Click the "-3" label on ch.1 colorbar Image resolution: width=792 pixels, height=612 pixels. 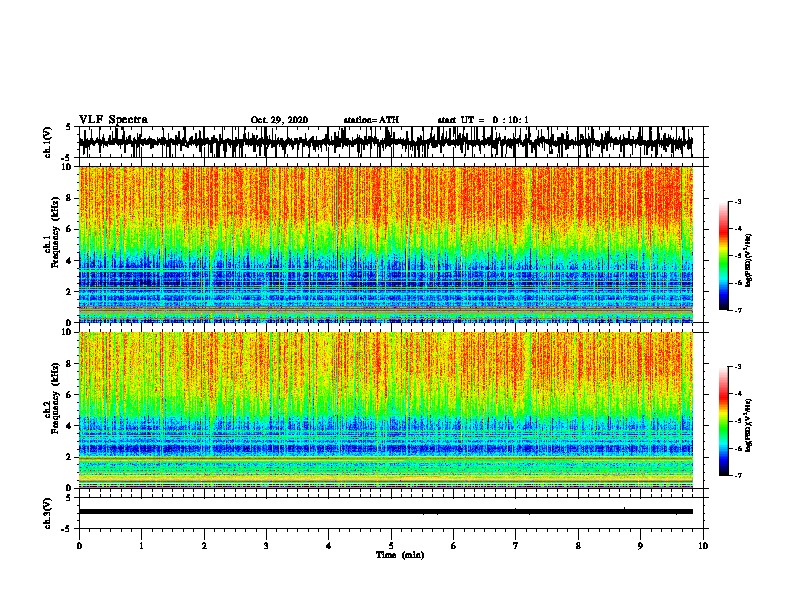click(x=737, y=201)
